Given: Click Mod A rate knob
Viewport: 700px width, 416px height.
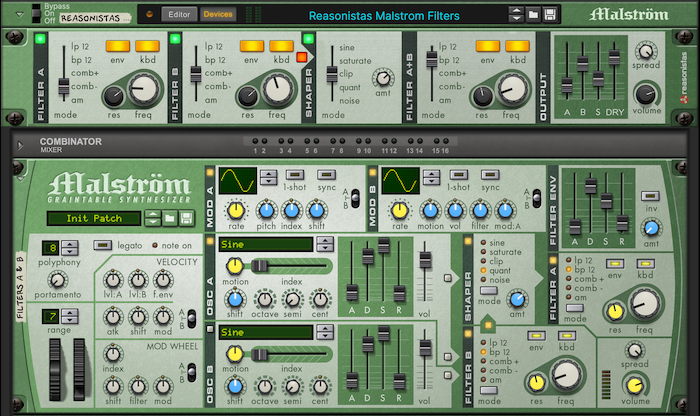Looking at the screenshot, I should (x=236, y=210).
